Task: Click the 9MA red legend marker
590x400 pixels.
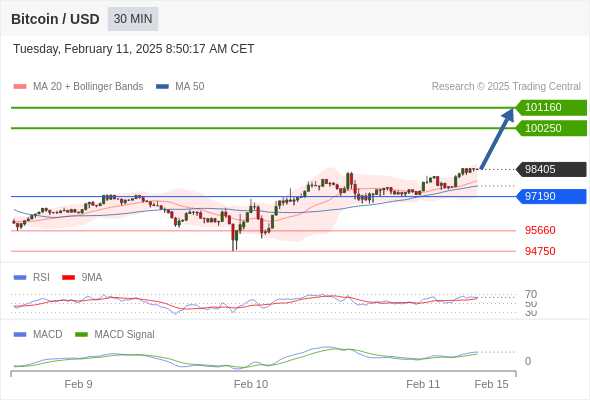Action: point(68,278)
